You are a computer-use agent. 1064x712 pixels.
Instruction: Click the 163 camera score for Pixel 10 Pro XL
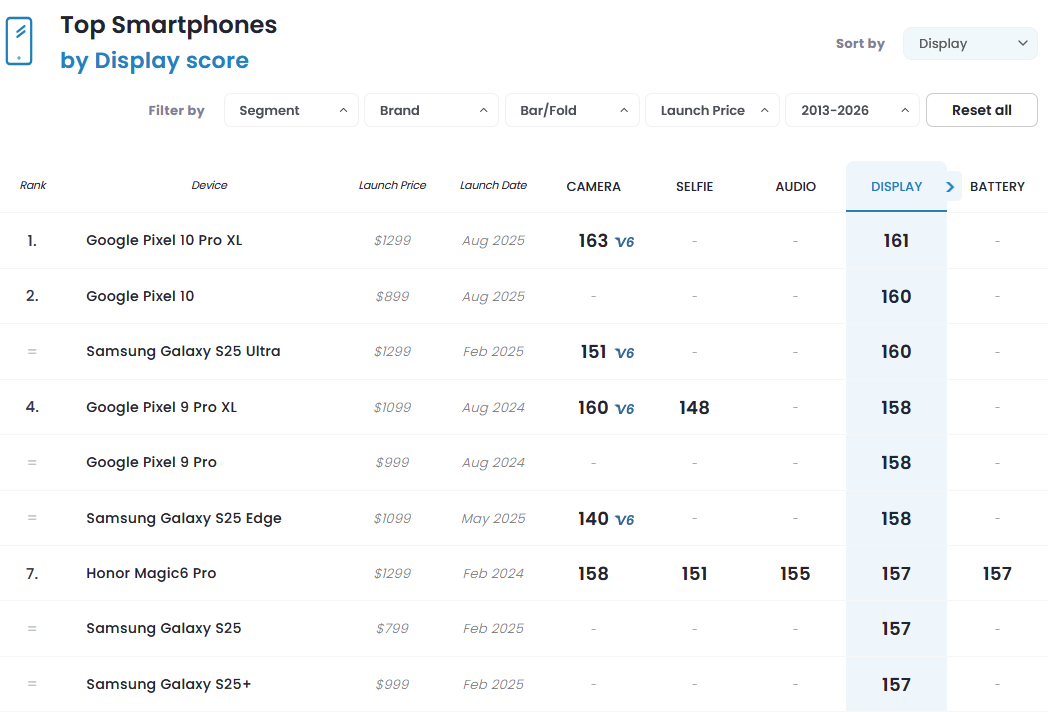593,241
